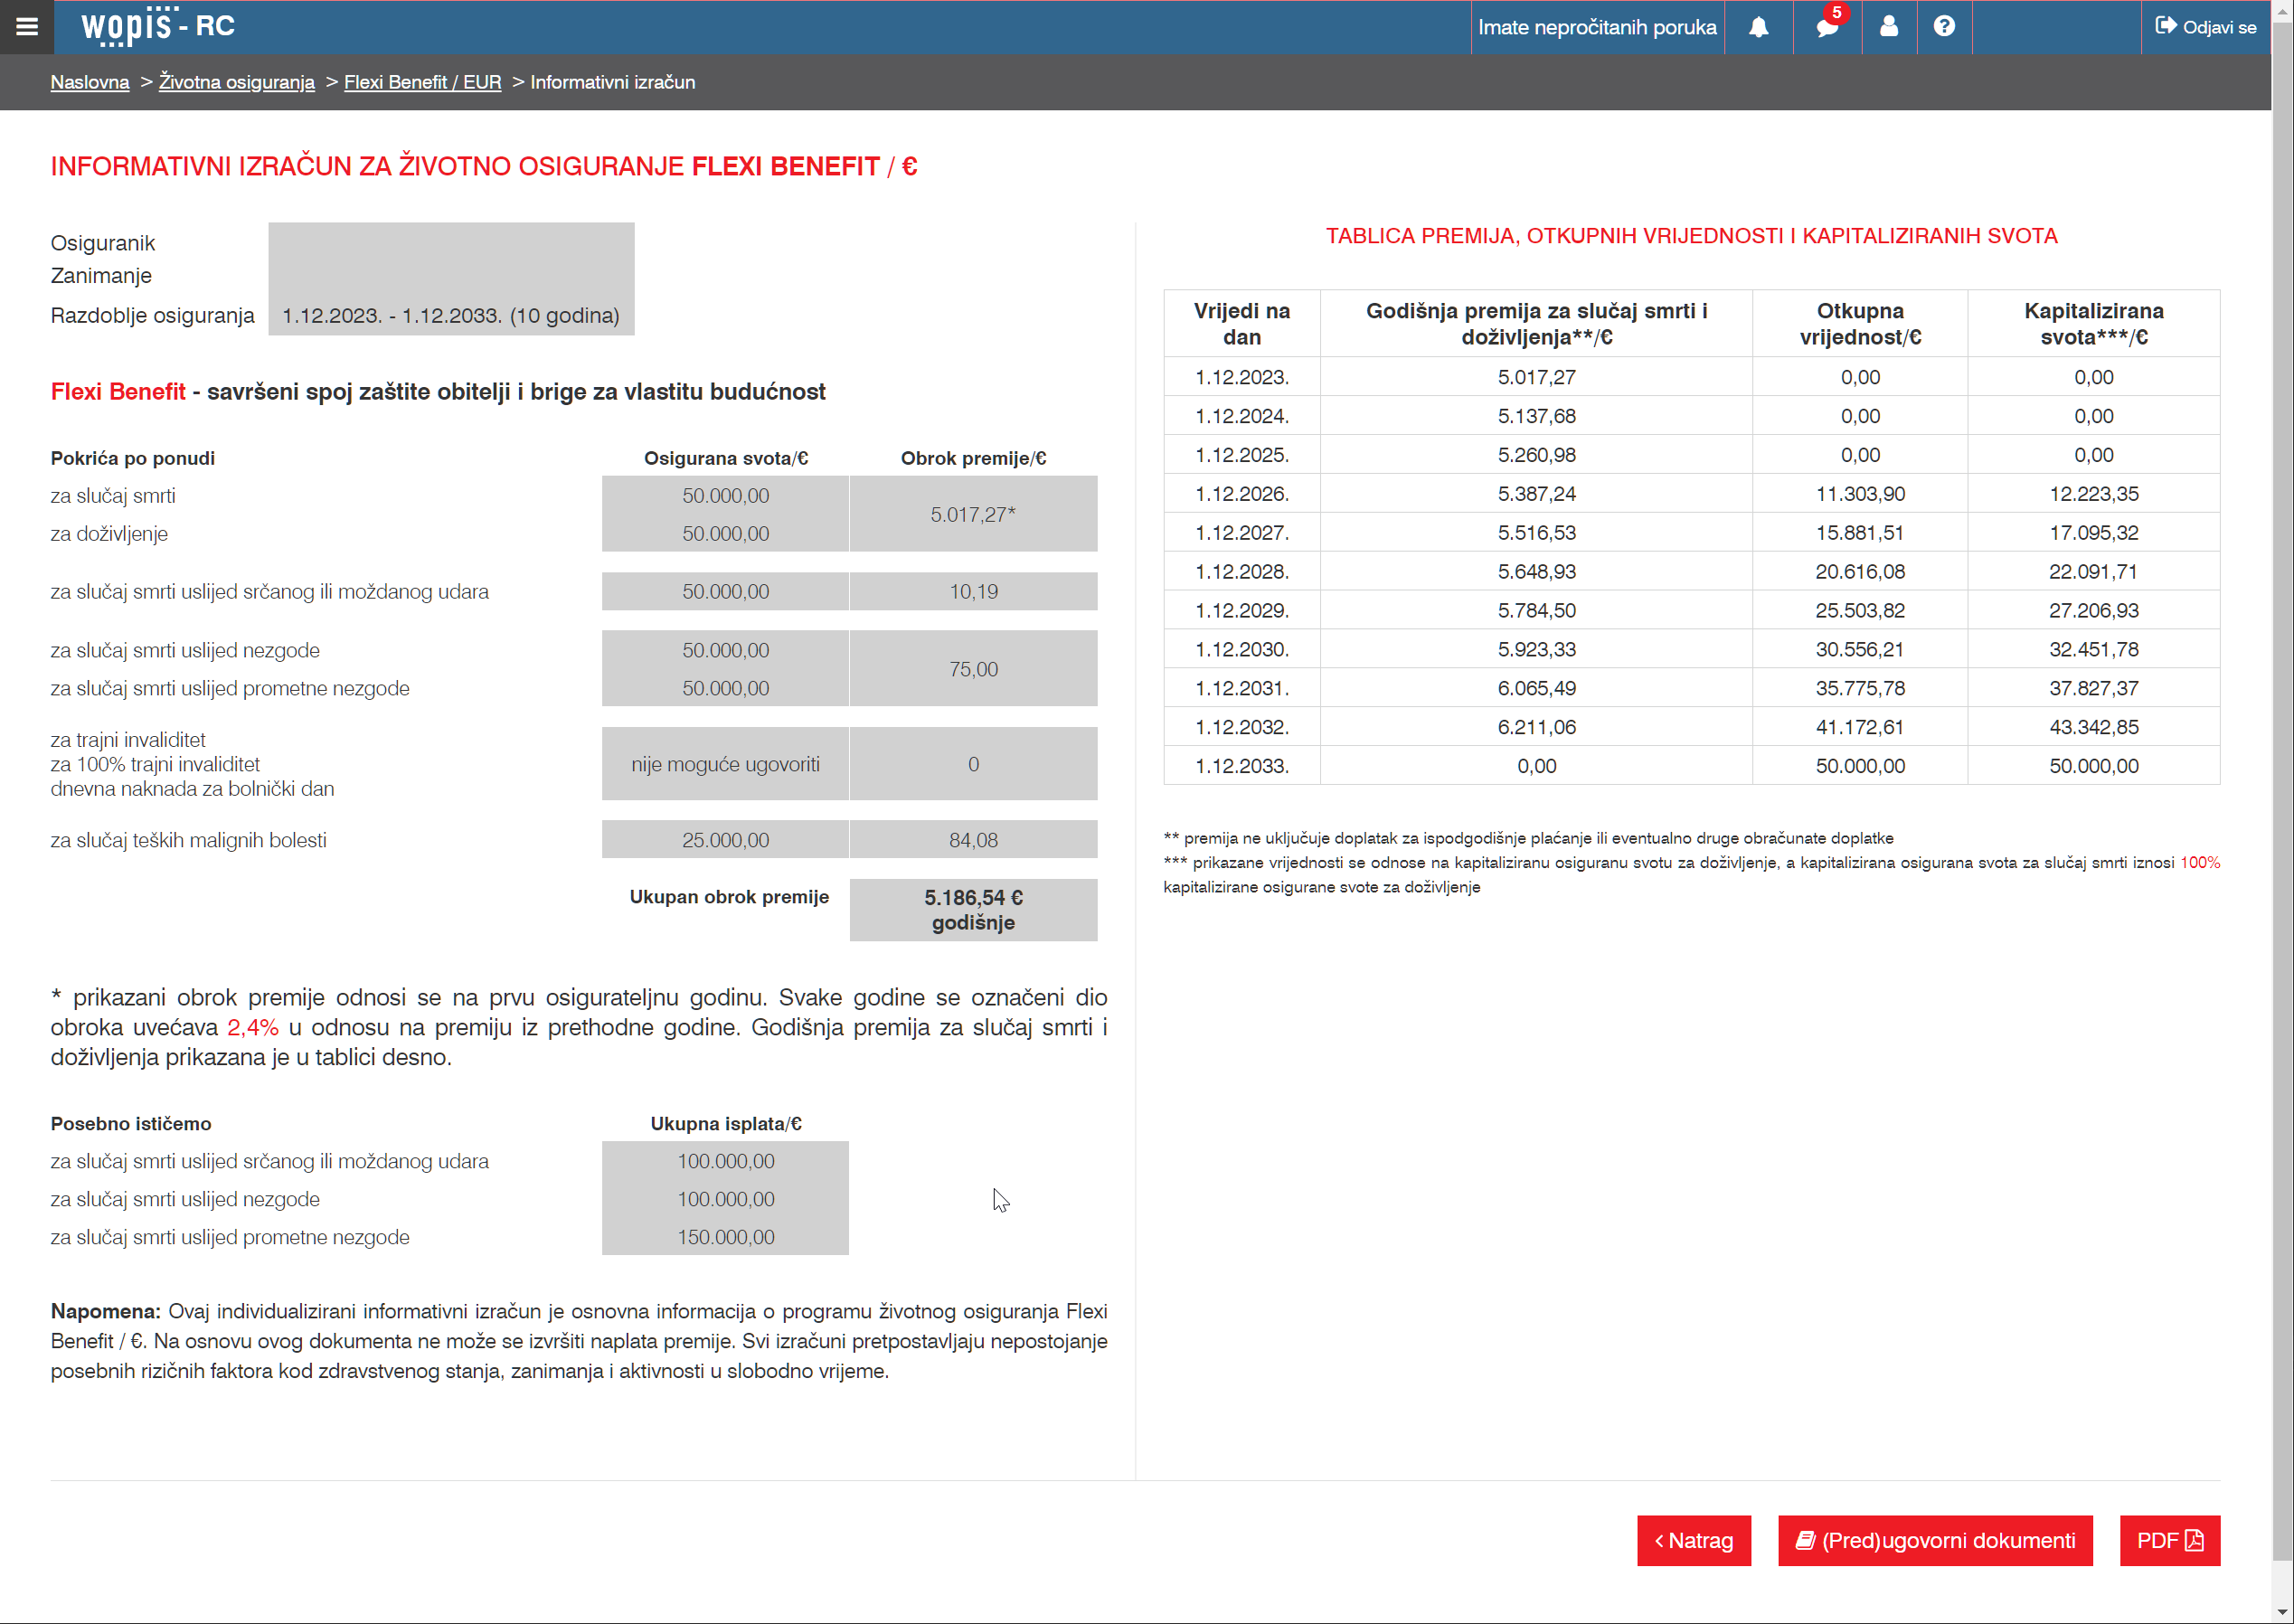Open the hamburger menu

[27, 27]
